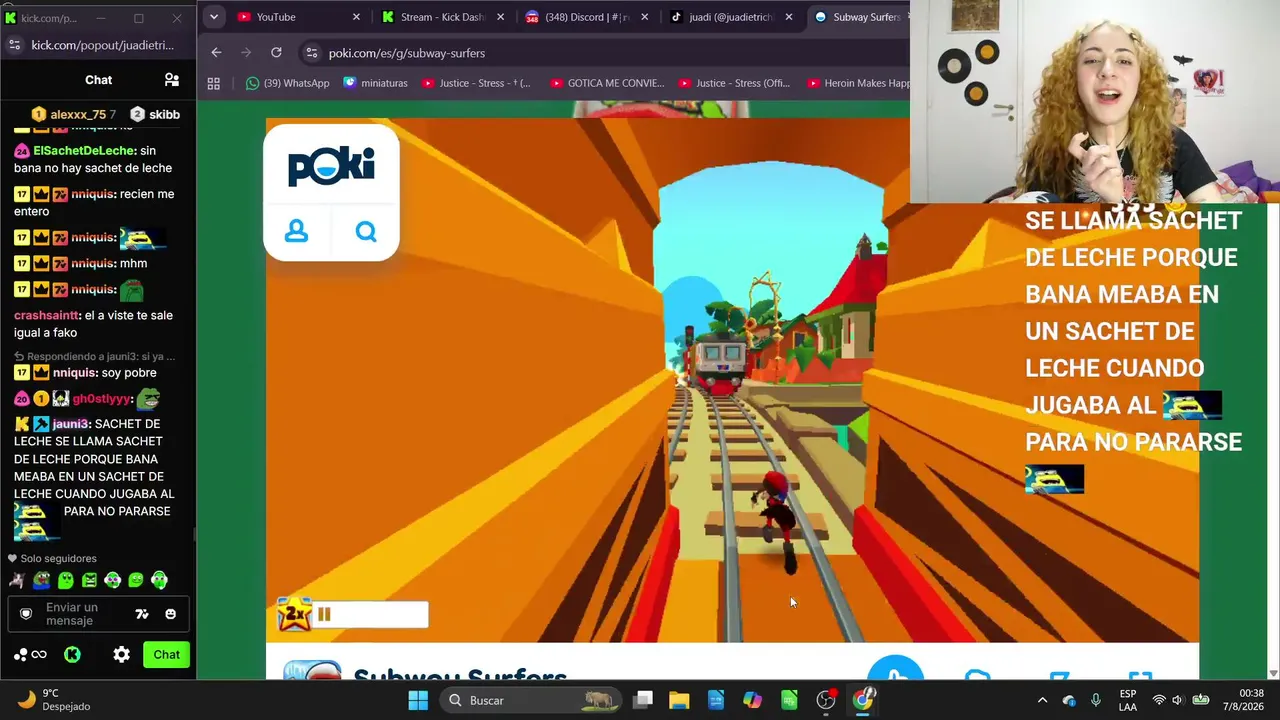Open File Explorer from taskbar
Viewport: 1280px width, 720px height.
click(679, 700)
